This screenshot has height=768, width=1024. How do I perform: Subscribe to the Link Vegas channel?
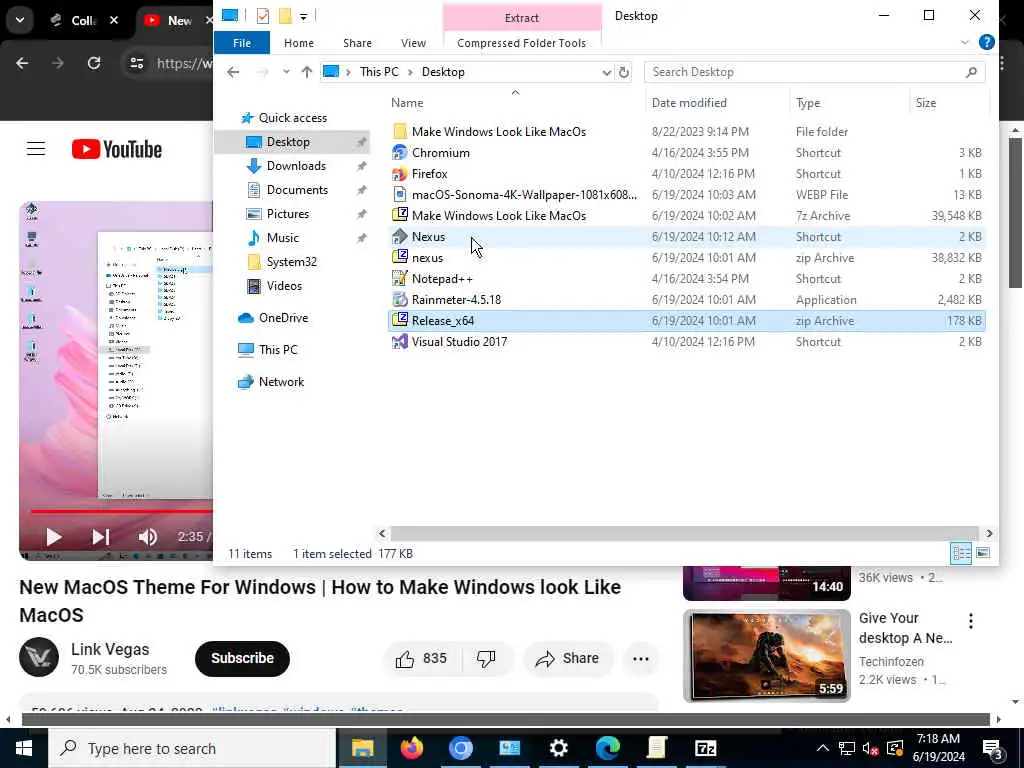click(242, 658)
